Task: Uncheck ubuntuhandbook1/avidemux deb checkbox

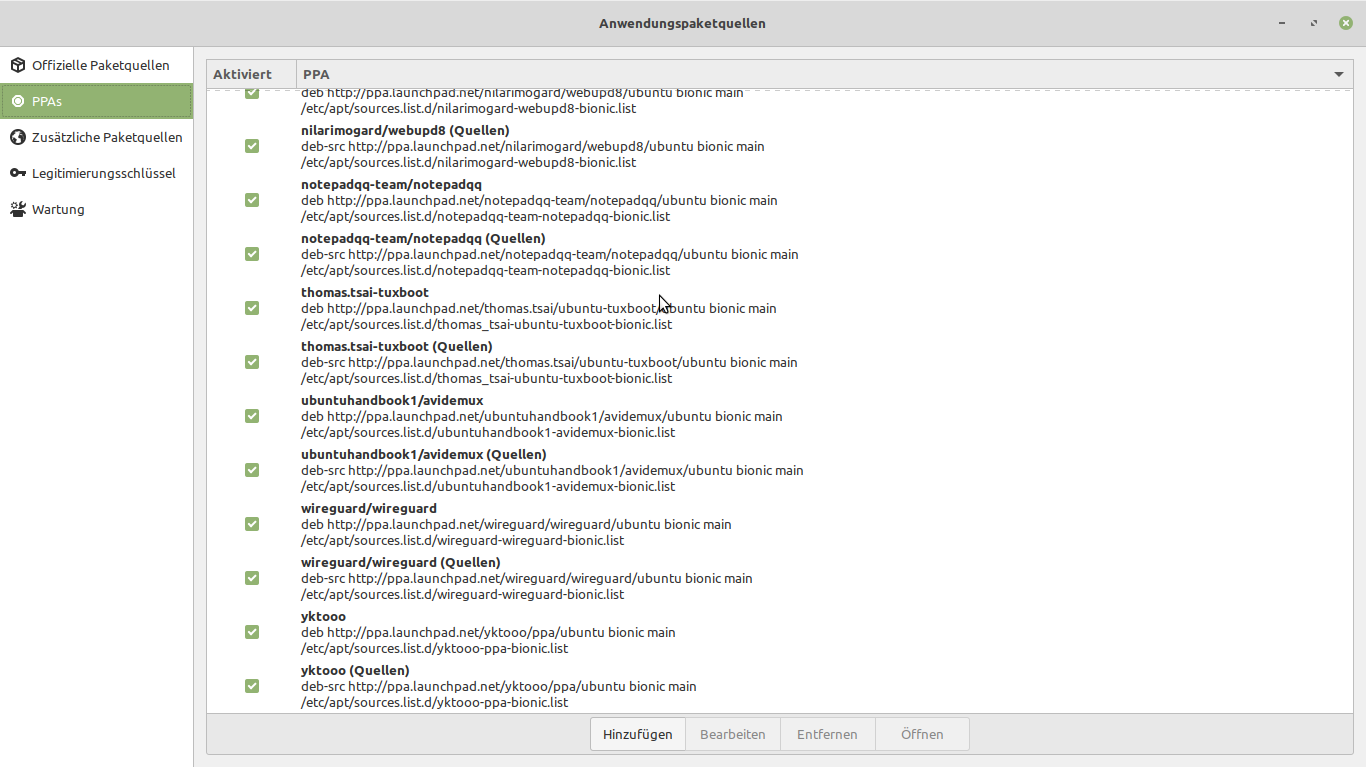Action: coord(252,416)
